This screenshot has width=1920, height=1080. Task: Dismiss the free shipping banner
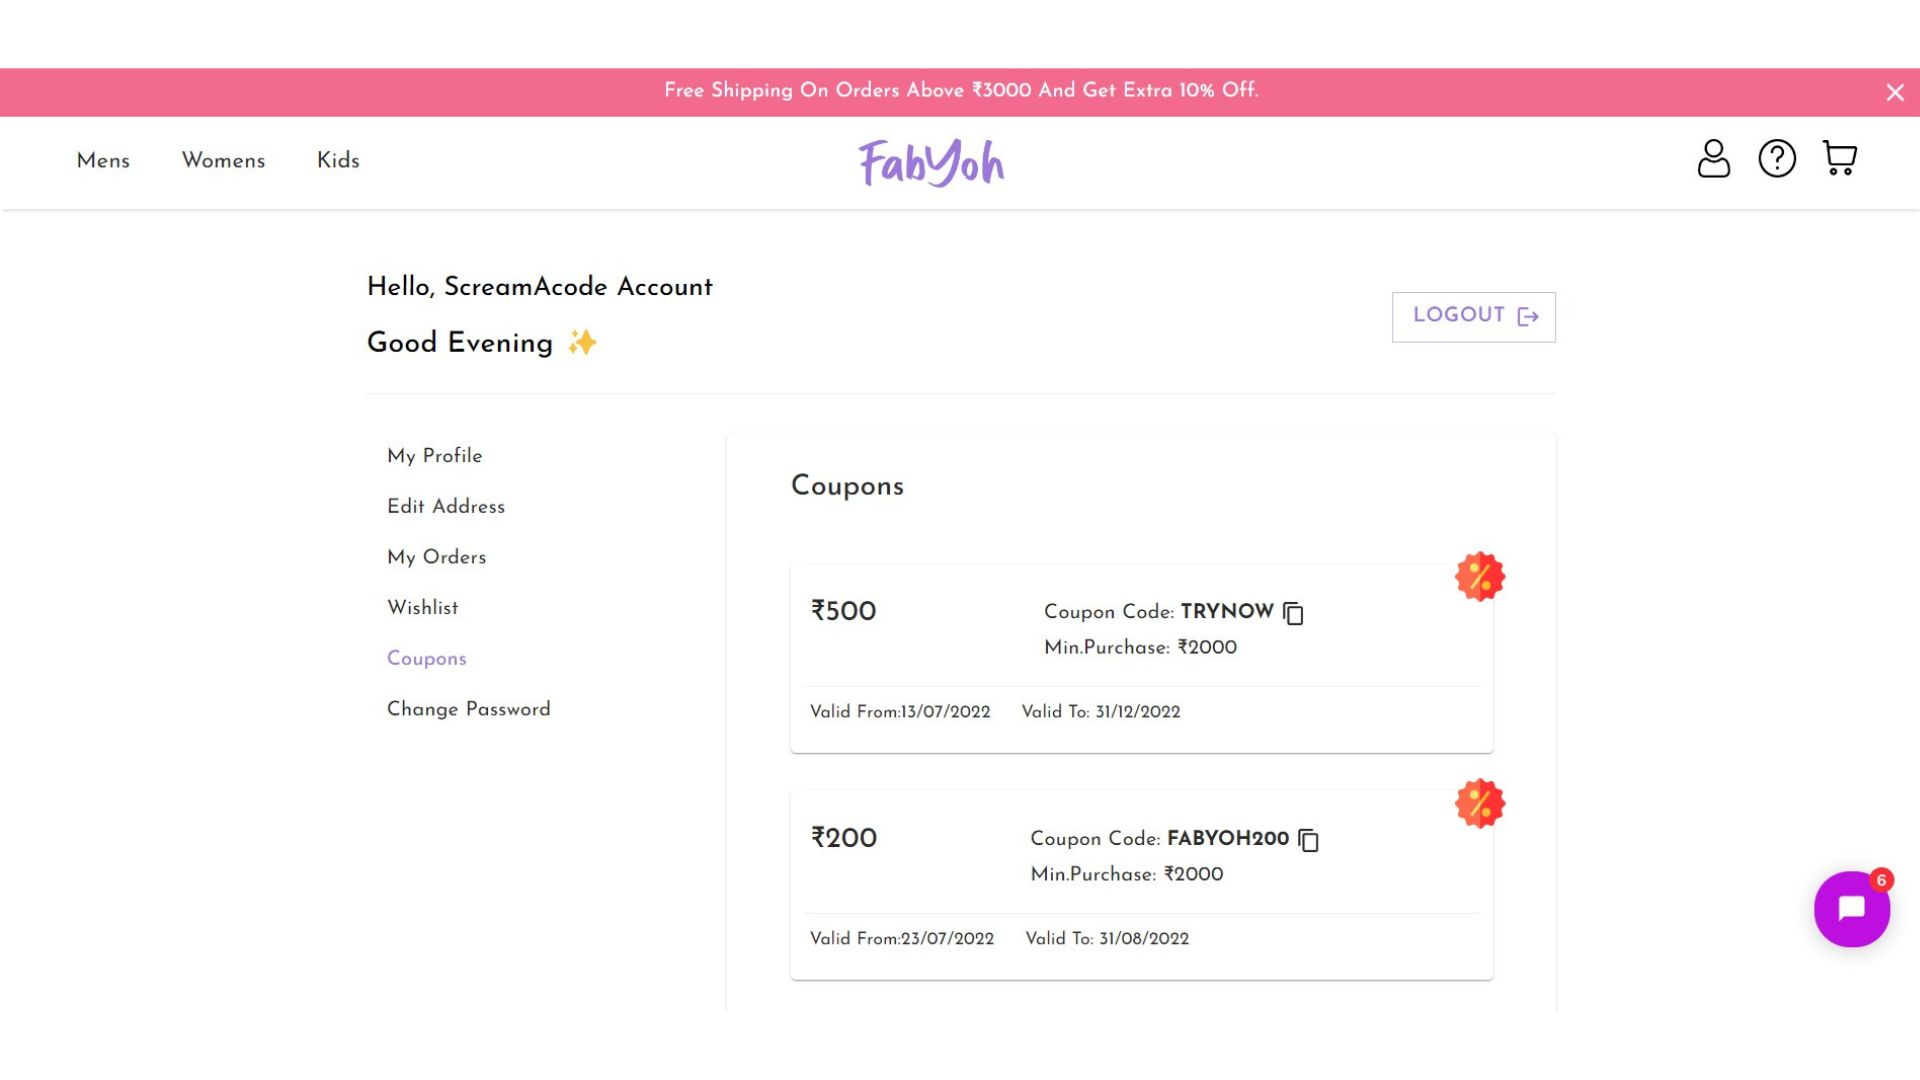pos(1894,93)
